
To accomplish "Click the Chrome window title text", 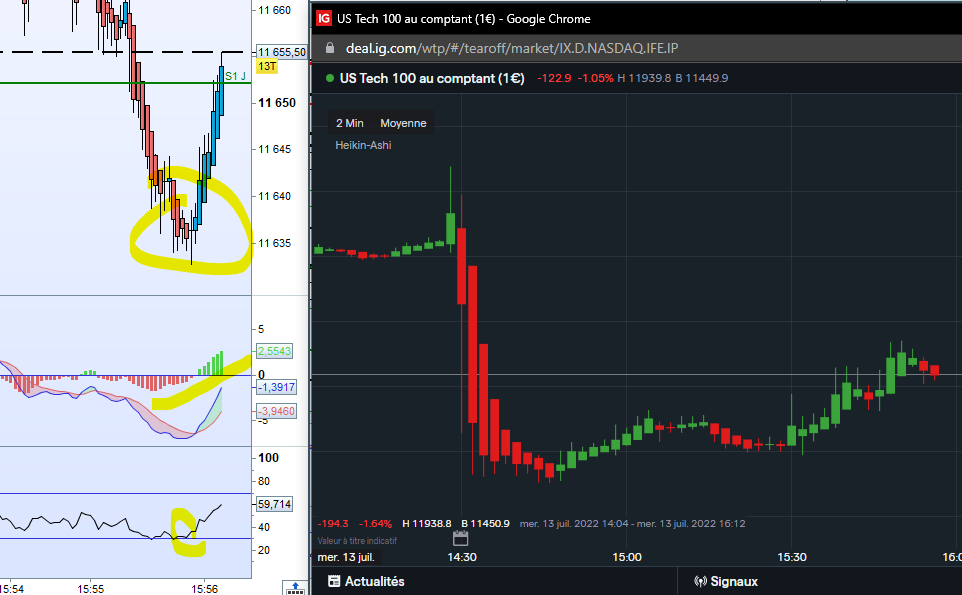I will tap(464, 19).
